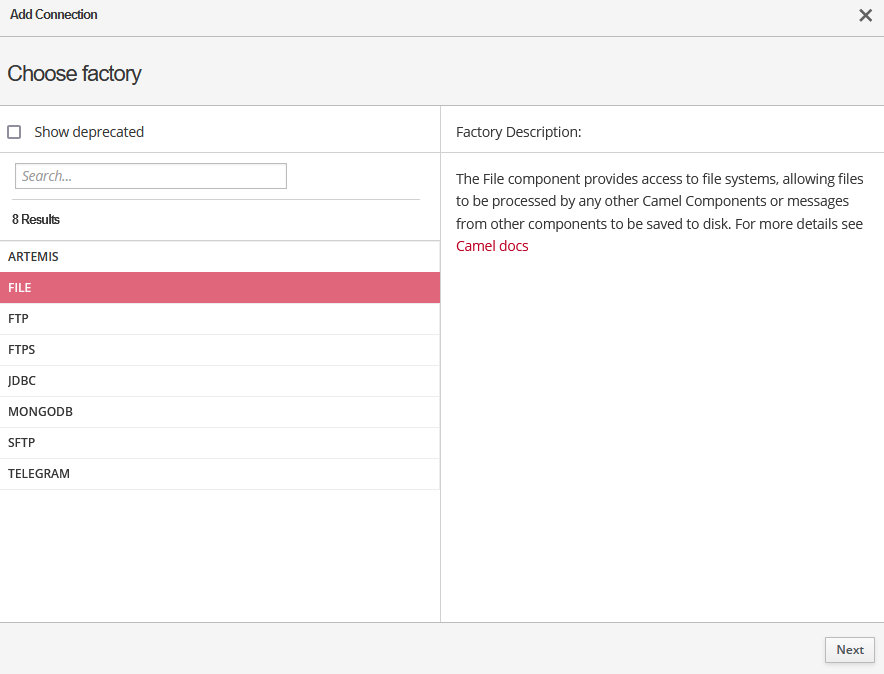Click inside the Search field
This screenshot has height=674, width=884.
pos(150,175)
